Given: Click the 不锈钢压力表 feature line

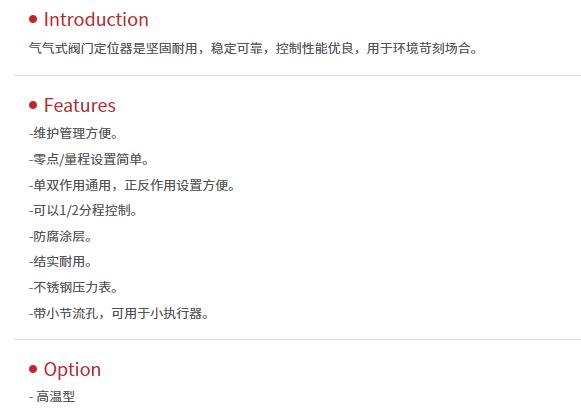Looking at the screenshot, I should [x=73, y=287].
